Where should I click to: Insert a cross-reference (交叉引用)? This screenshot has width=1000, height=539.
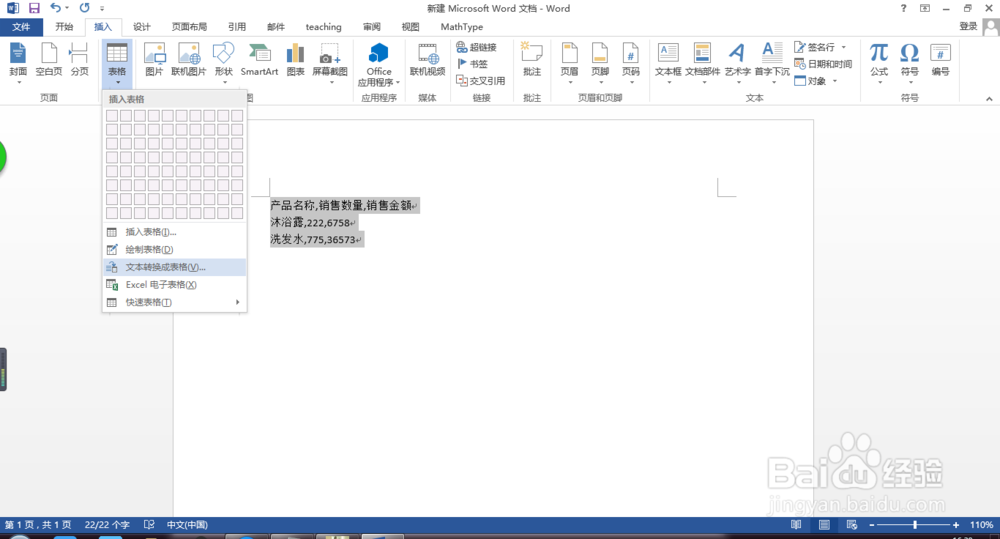tap(481, 81)
